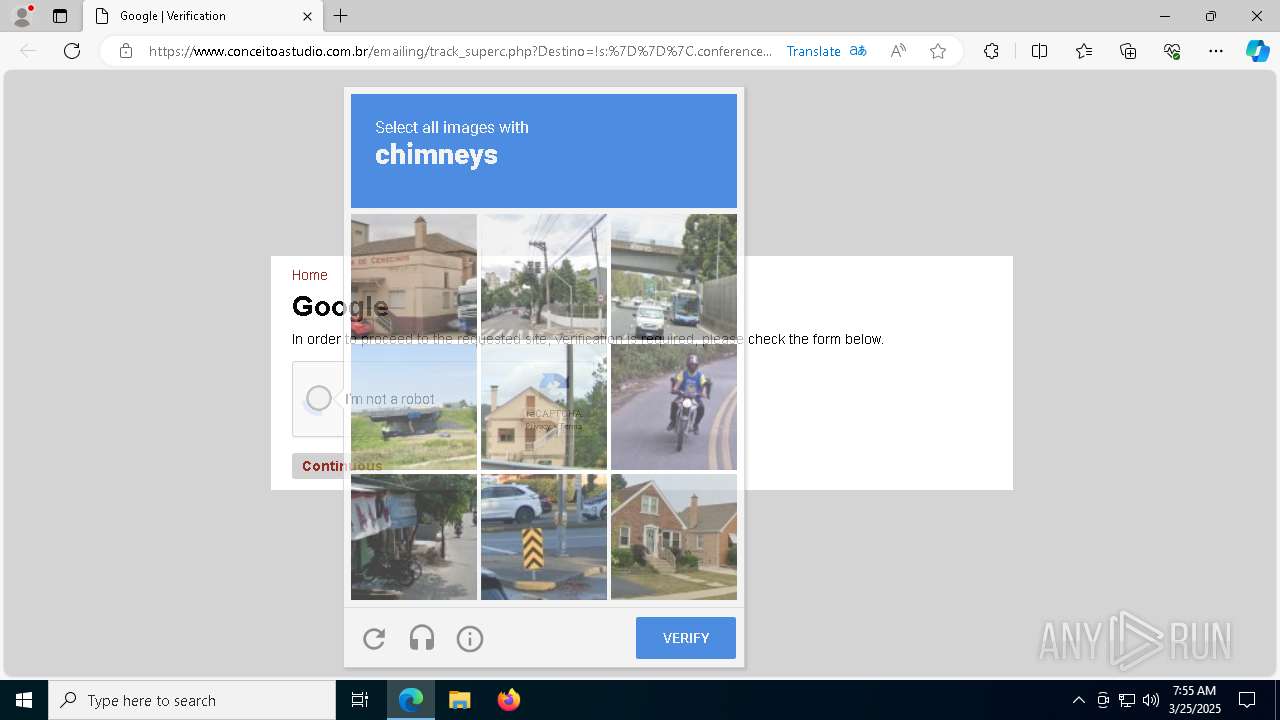Viewport: 1280px width, 720px height.
Task: Toggle split screen view
Action: [x=1039, y=51]
